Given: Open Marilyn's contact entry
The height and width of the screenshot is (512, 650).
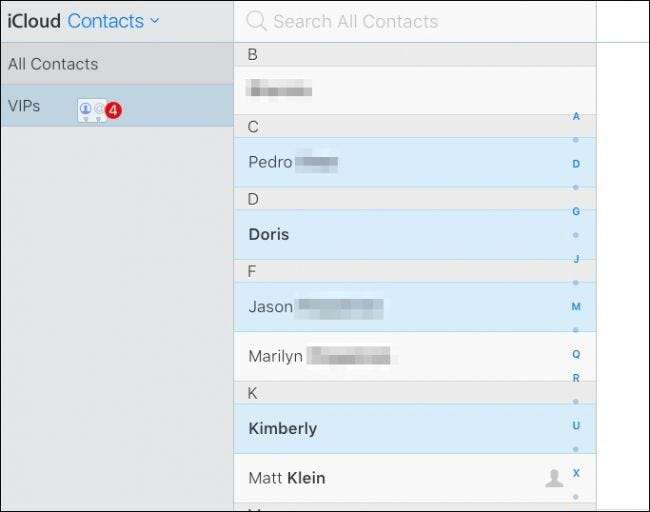Looking at the screenshot, I should click(x=400, y=356).
